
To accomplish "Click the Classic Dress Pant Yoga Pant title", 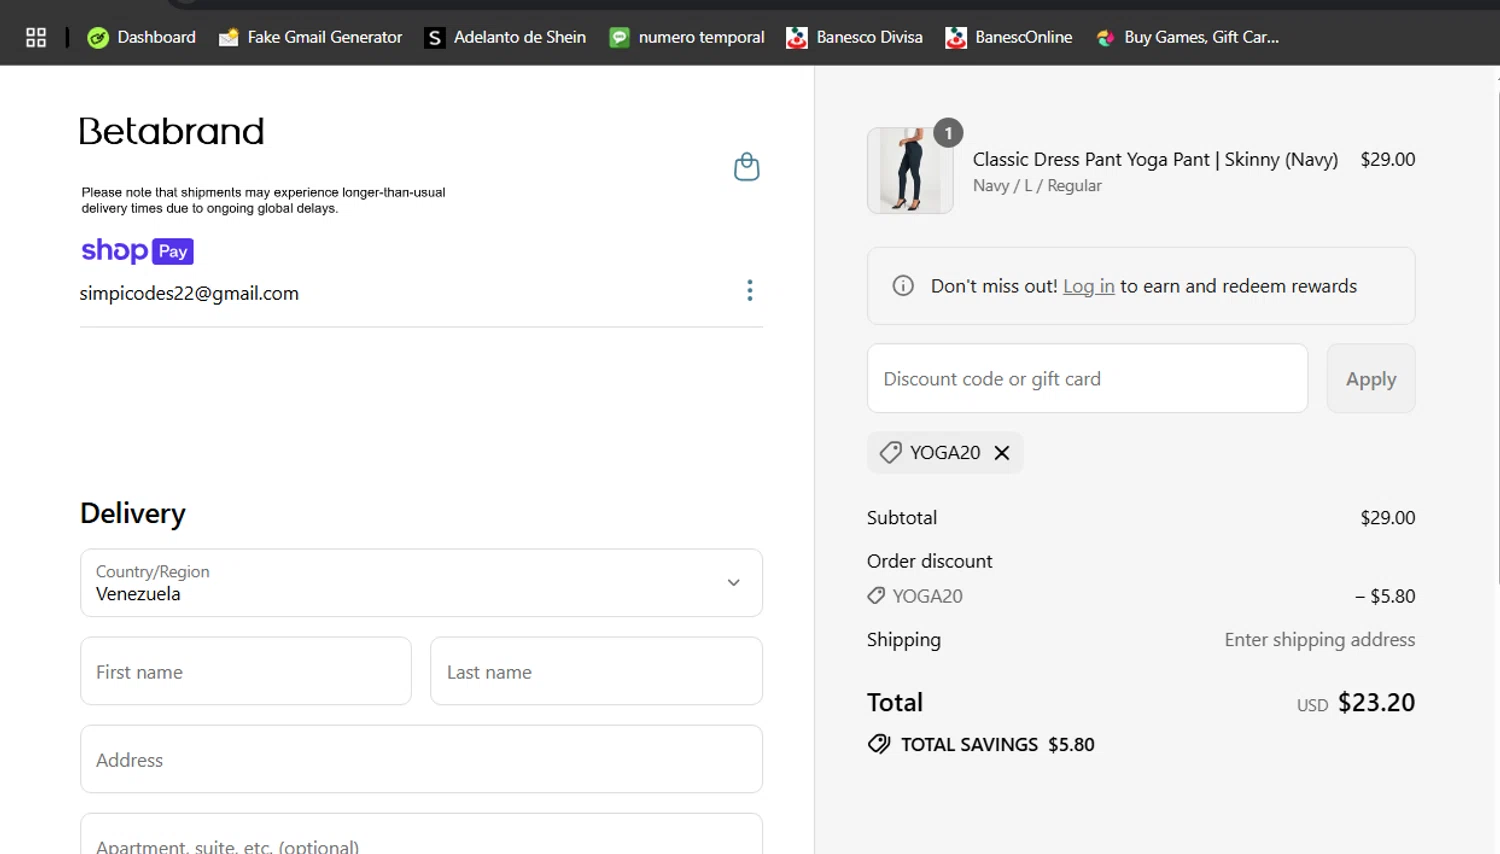I will [1155, 159].
